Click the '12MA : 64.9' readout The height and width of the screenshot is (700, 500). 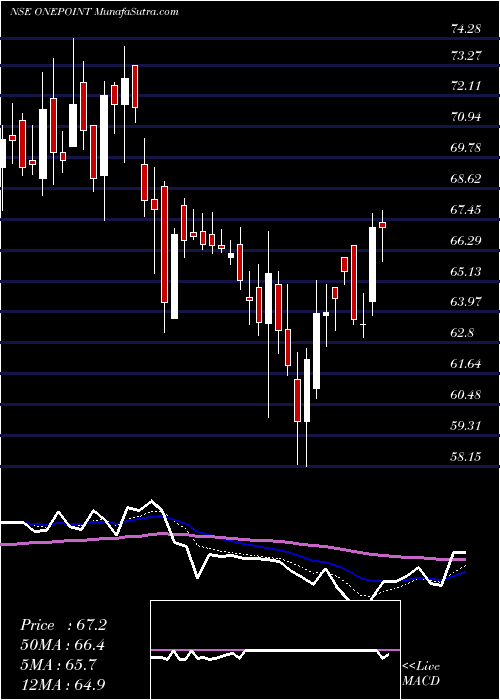65,684
